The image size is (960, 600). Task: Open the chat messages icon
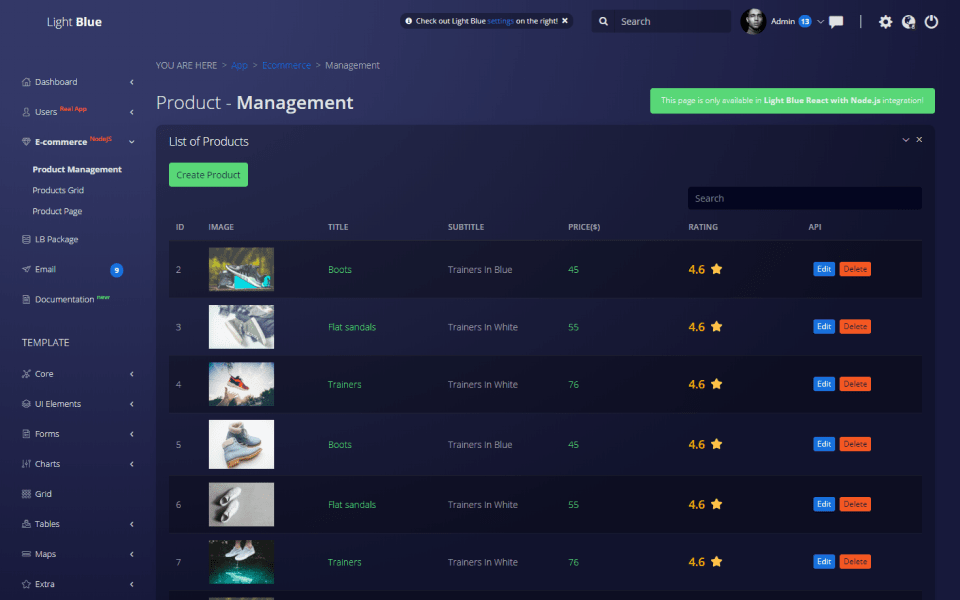836,22
